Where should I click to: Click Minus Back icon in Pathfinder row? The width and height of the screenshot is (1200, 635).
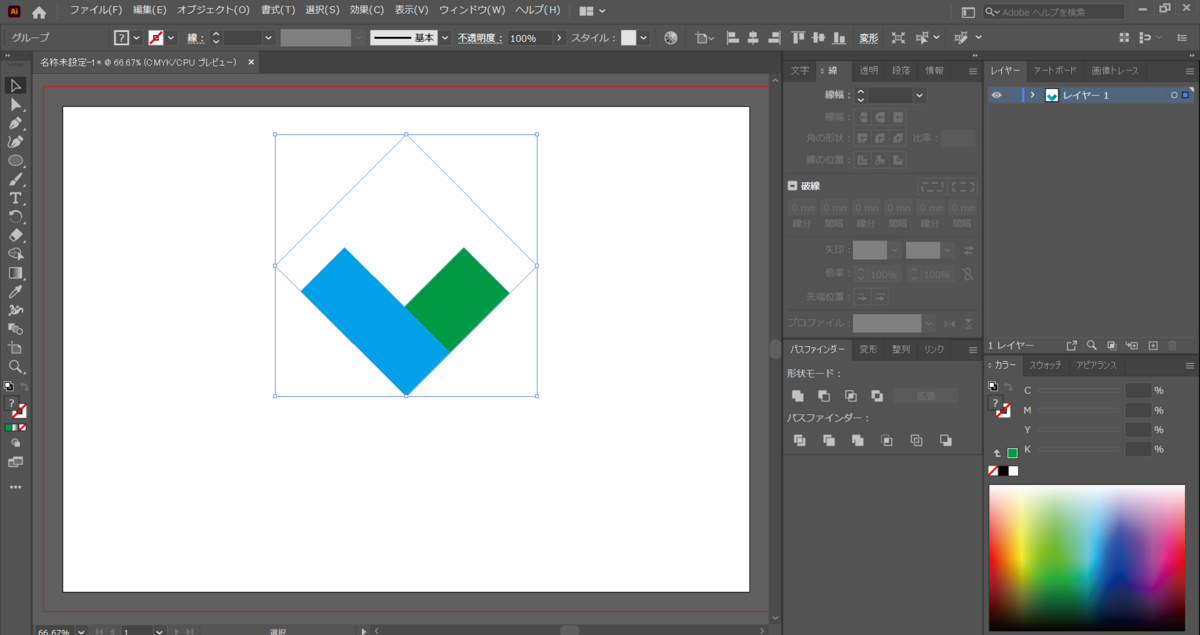pos(946,440)
